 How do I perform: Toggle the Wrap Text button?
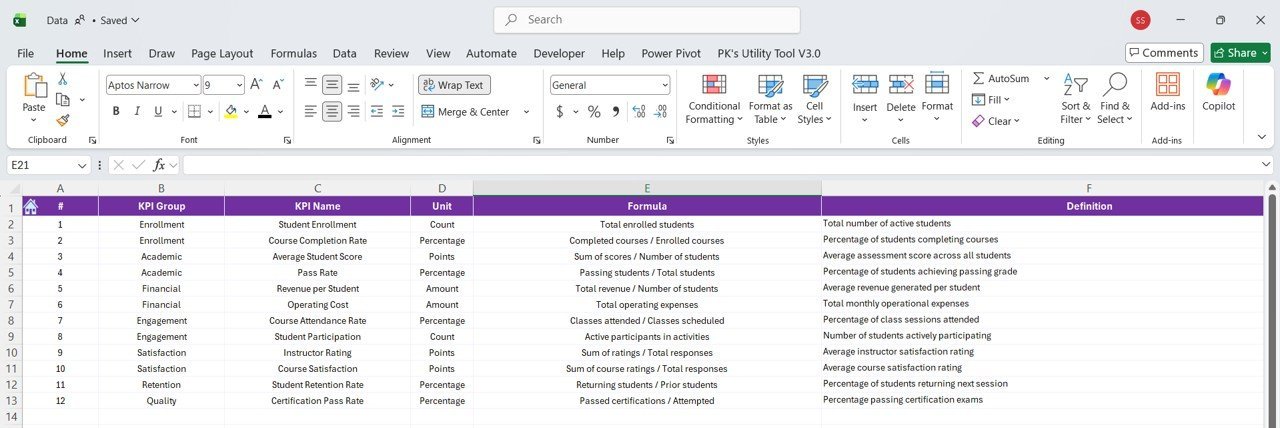(454, 85)
